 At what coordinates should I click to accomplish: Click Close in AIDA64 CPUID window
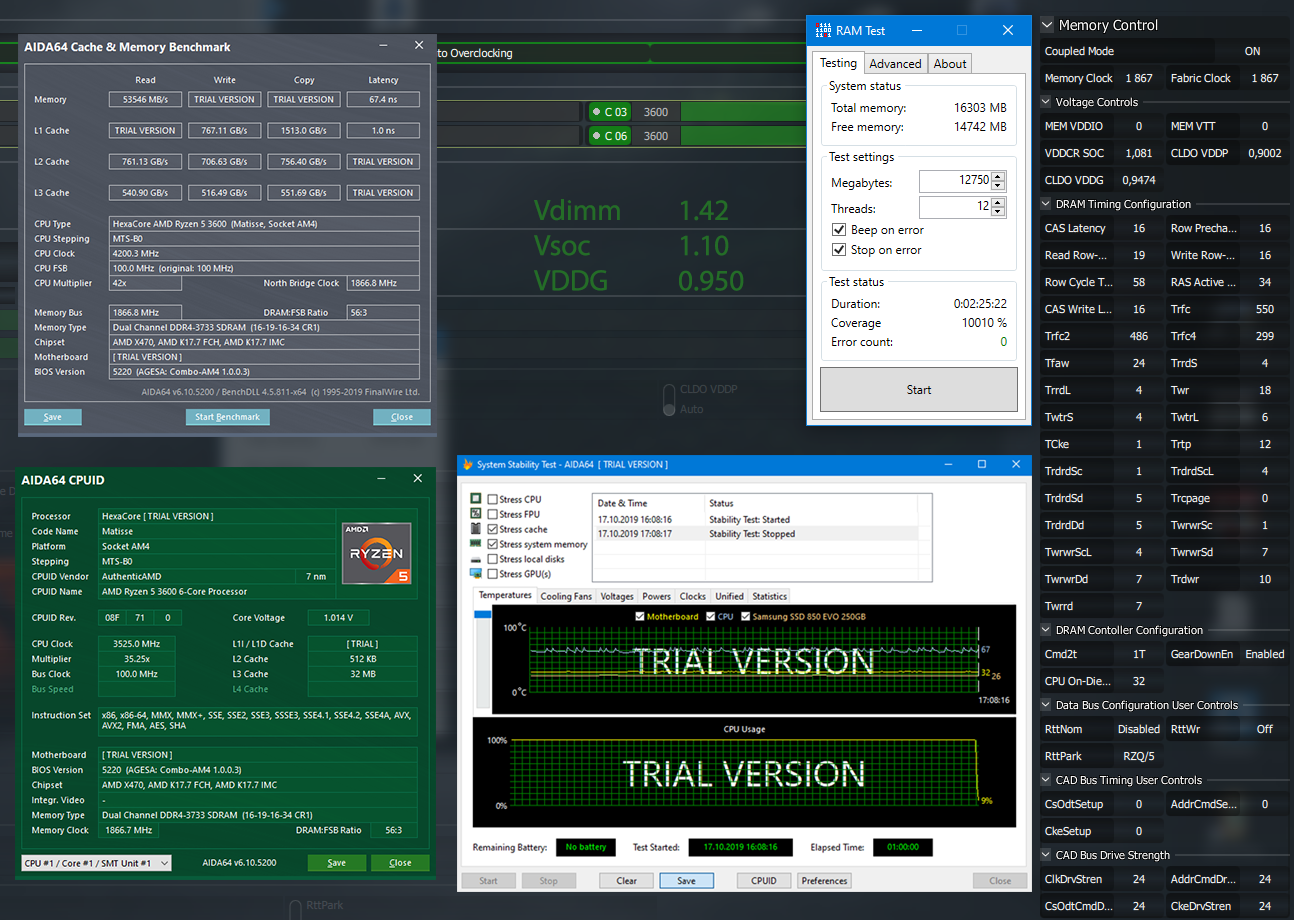pyautogui.click(x=400, y=863)
